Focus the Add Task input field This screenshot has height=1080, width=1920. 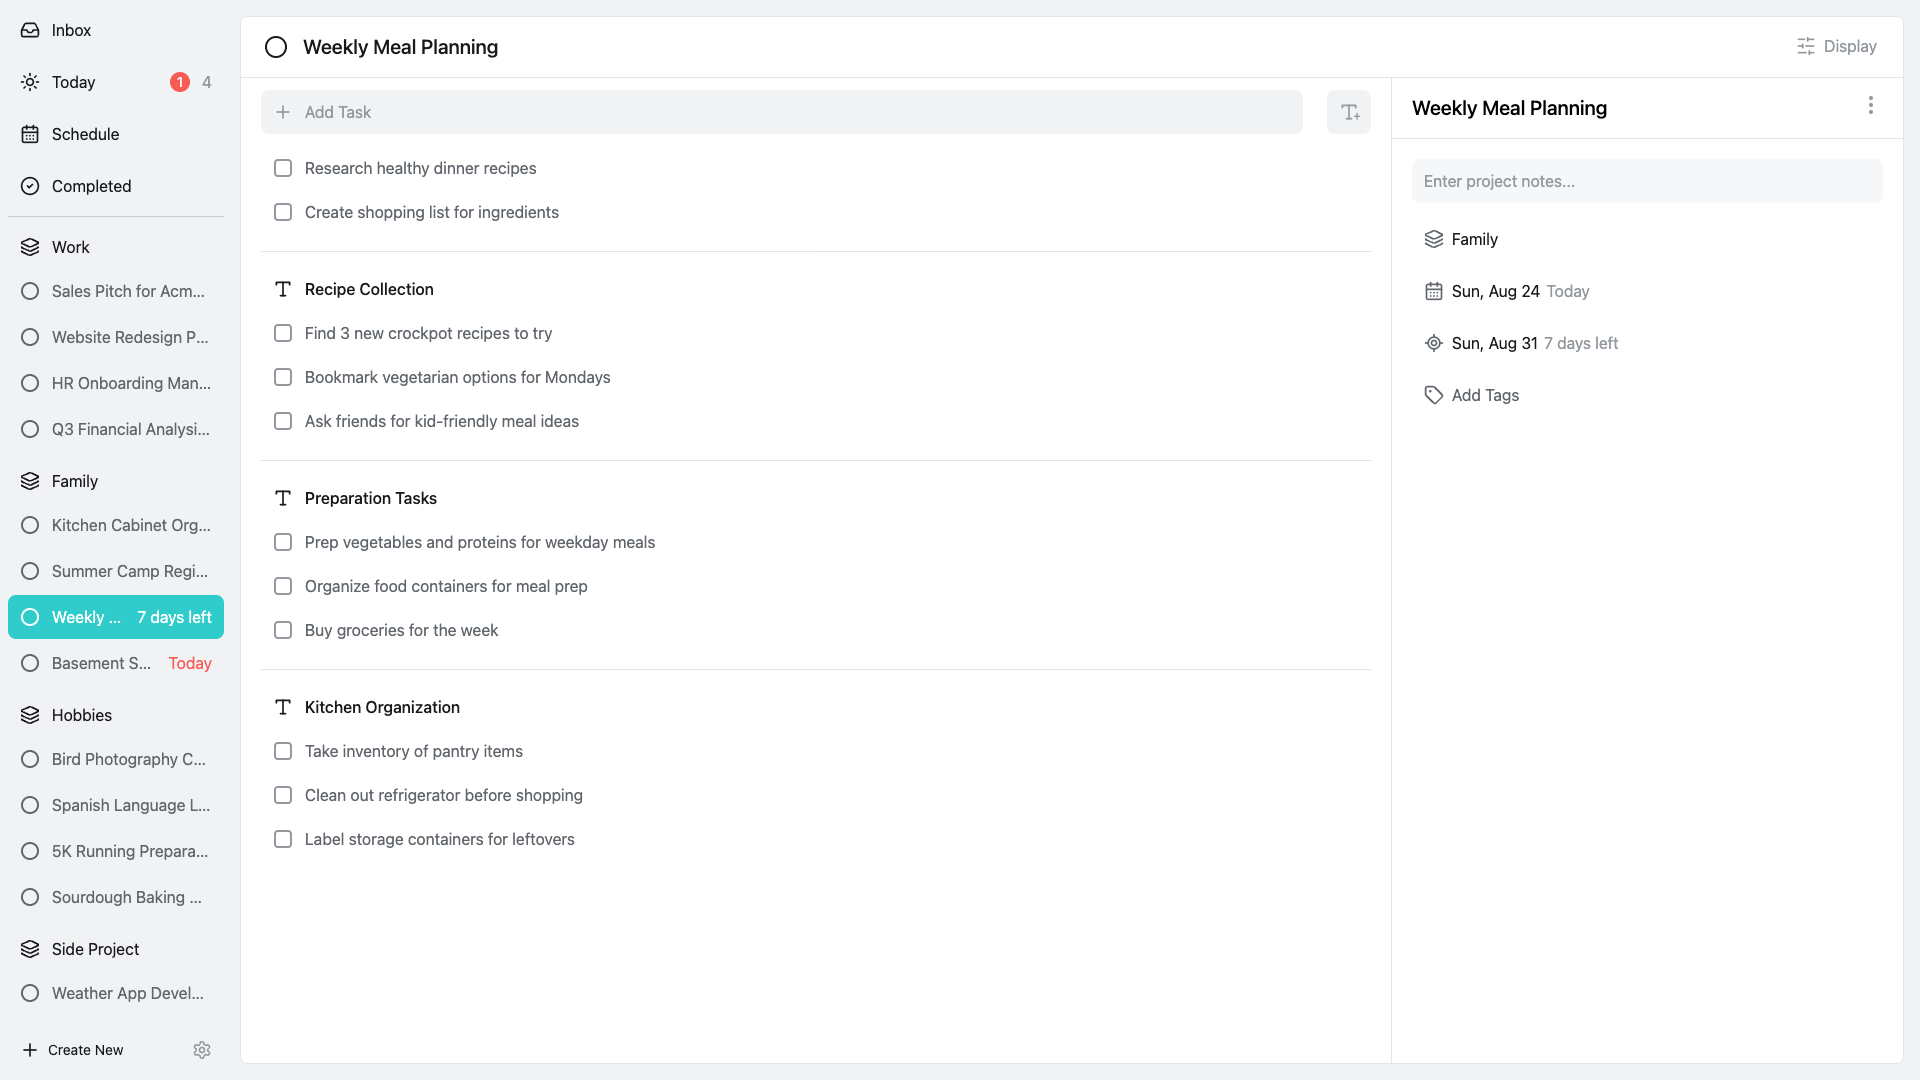tap(782, 112)
